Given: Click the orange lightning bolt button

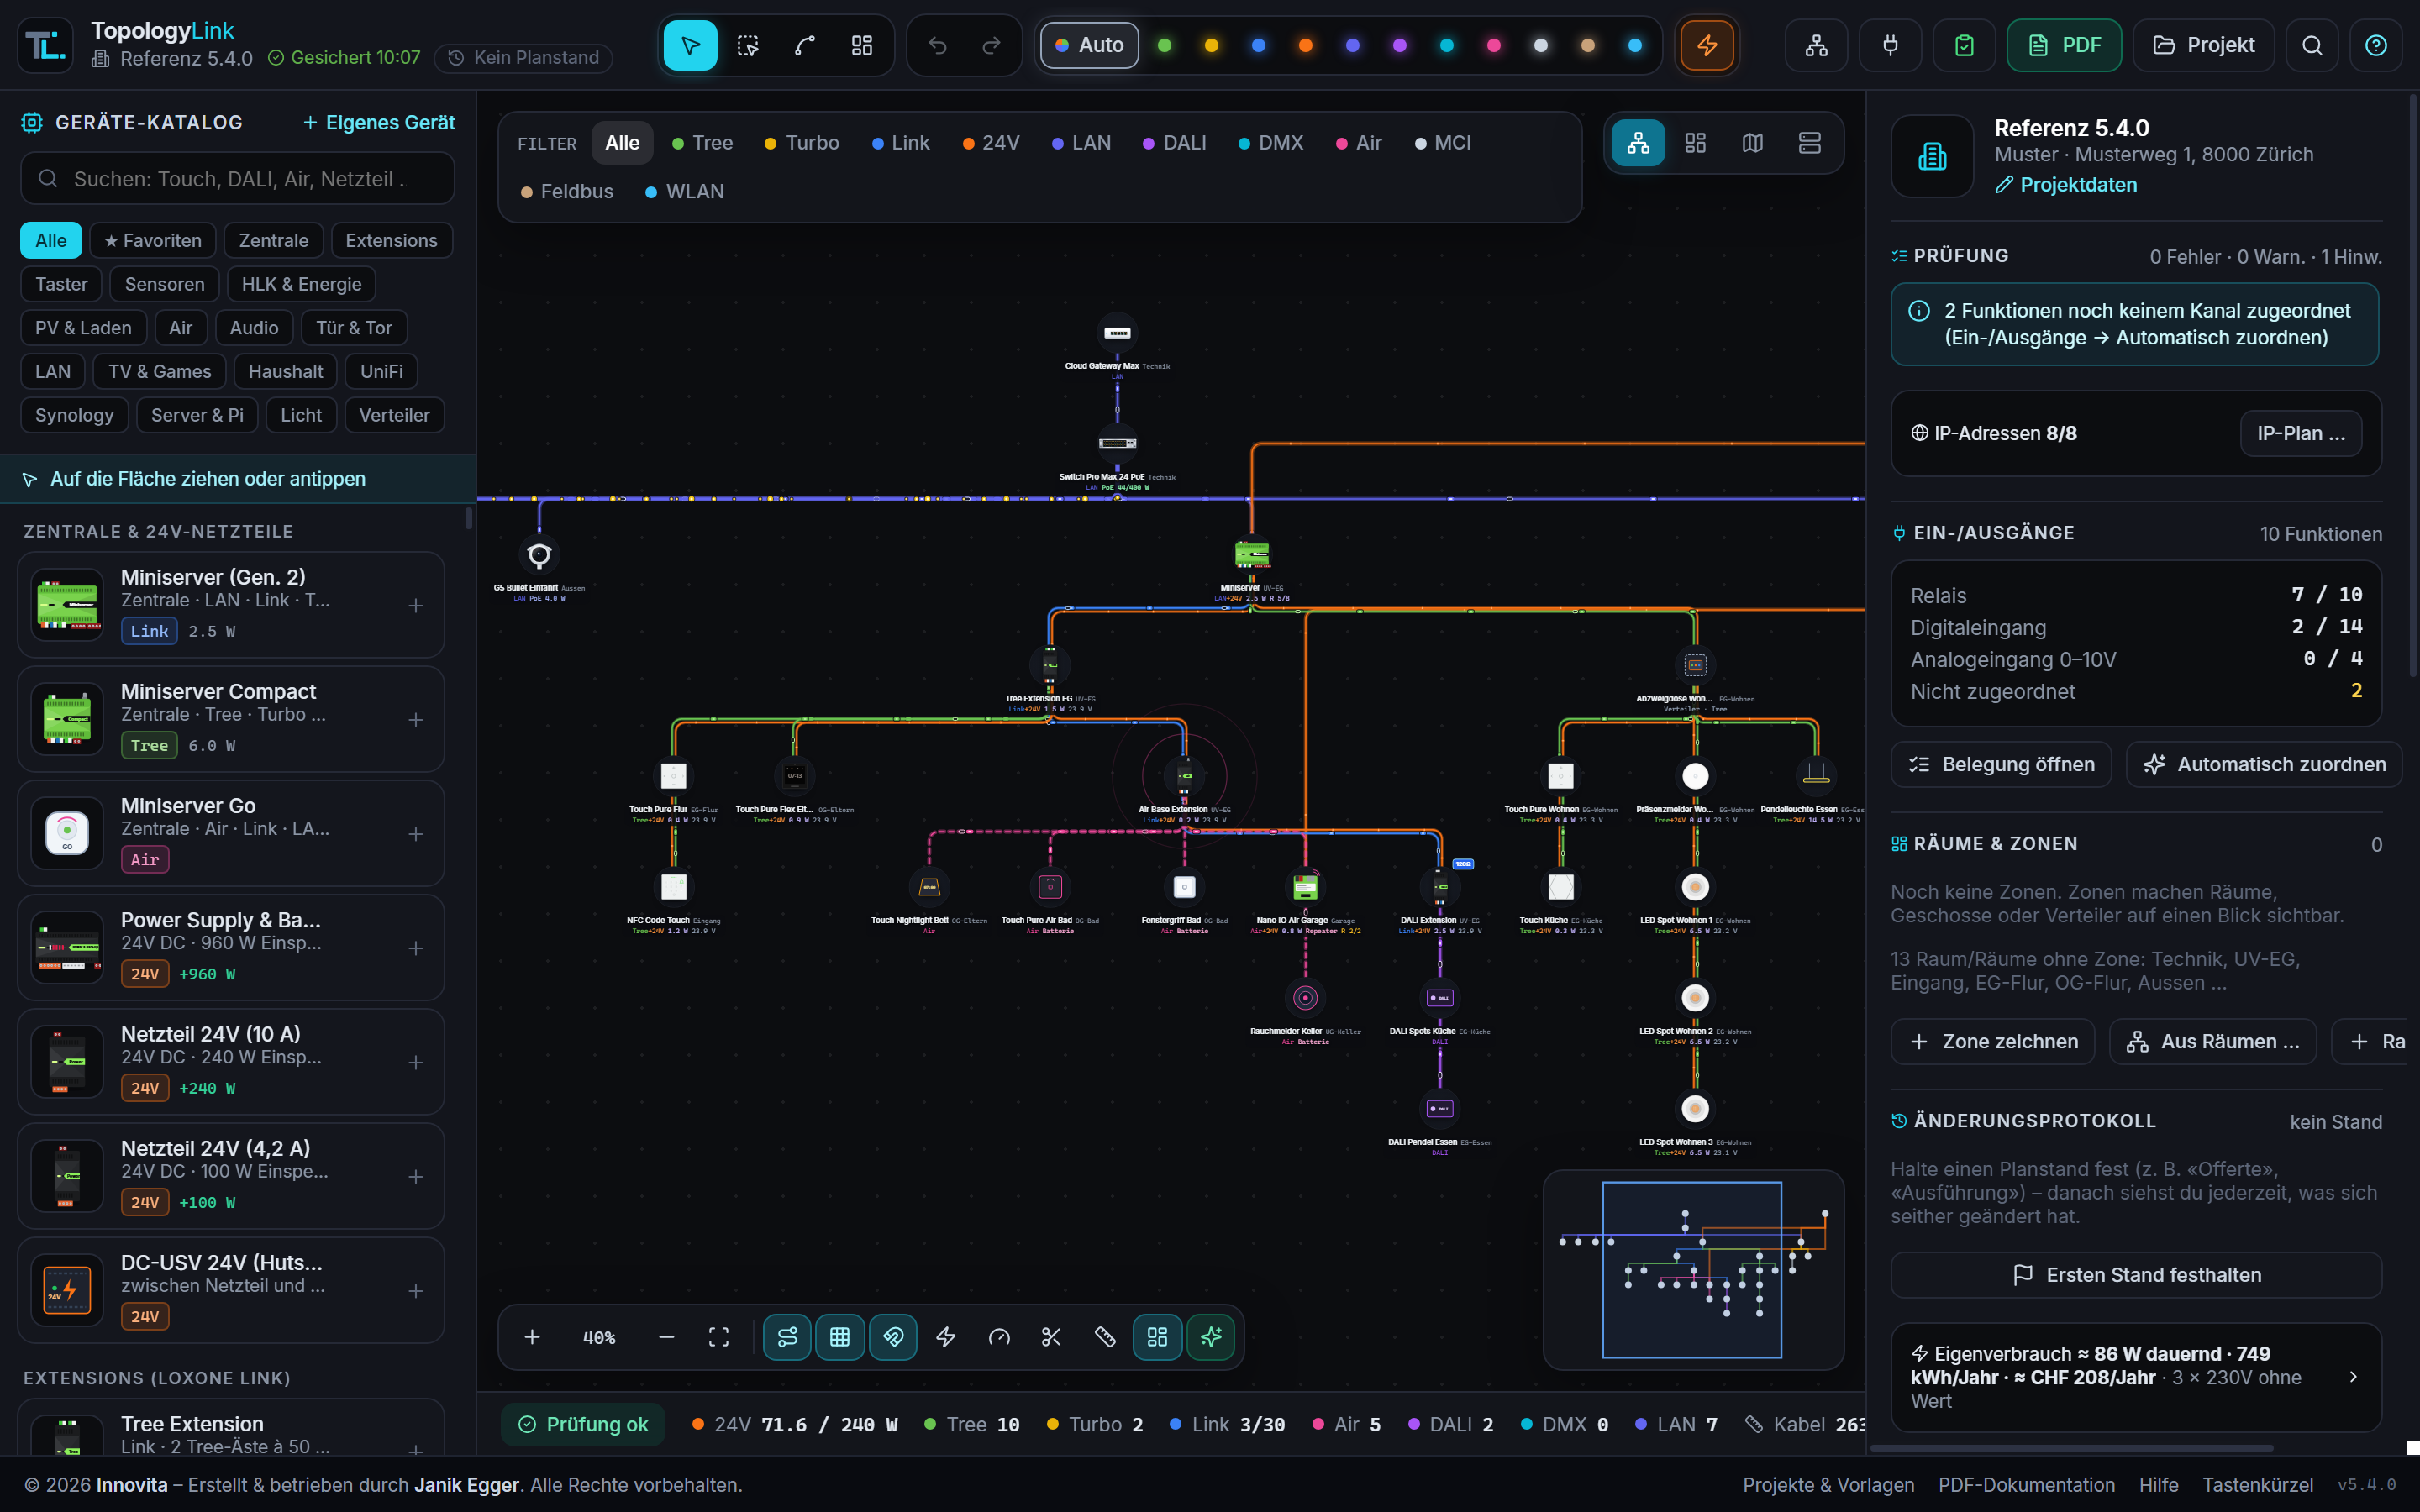Looking at the screenshot, I should pos(1707,45).
